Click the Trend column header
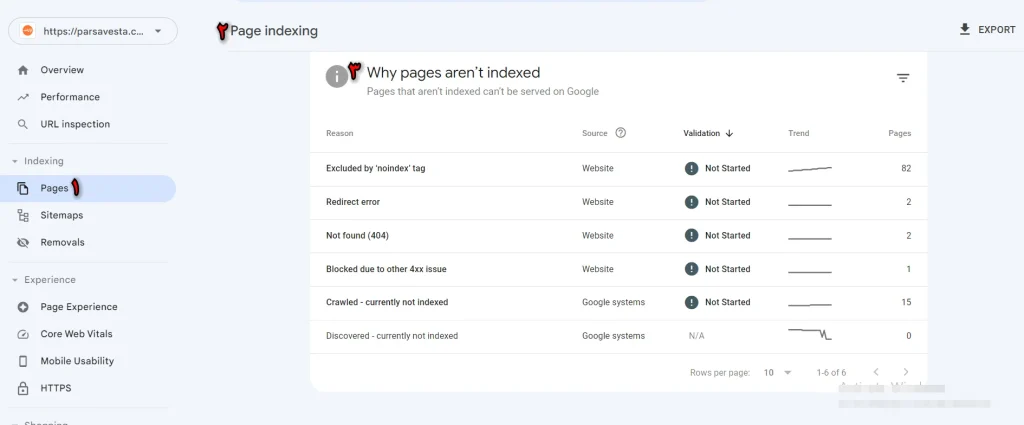1024x425 pixels. pos(799,133)
